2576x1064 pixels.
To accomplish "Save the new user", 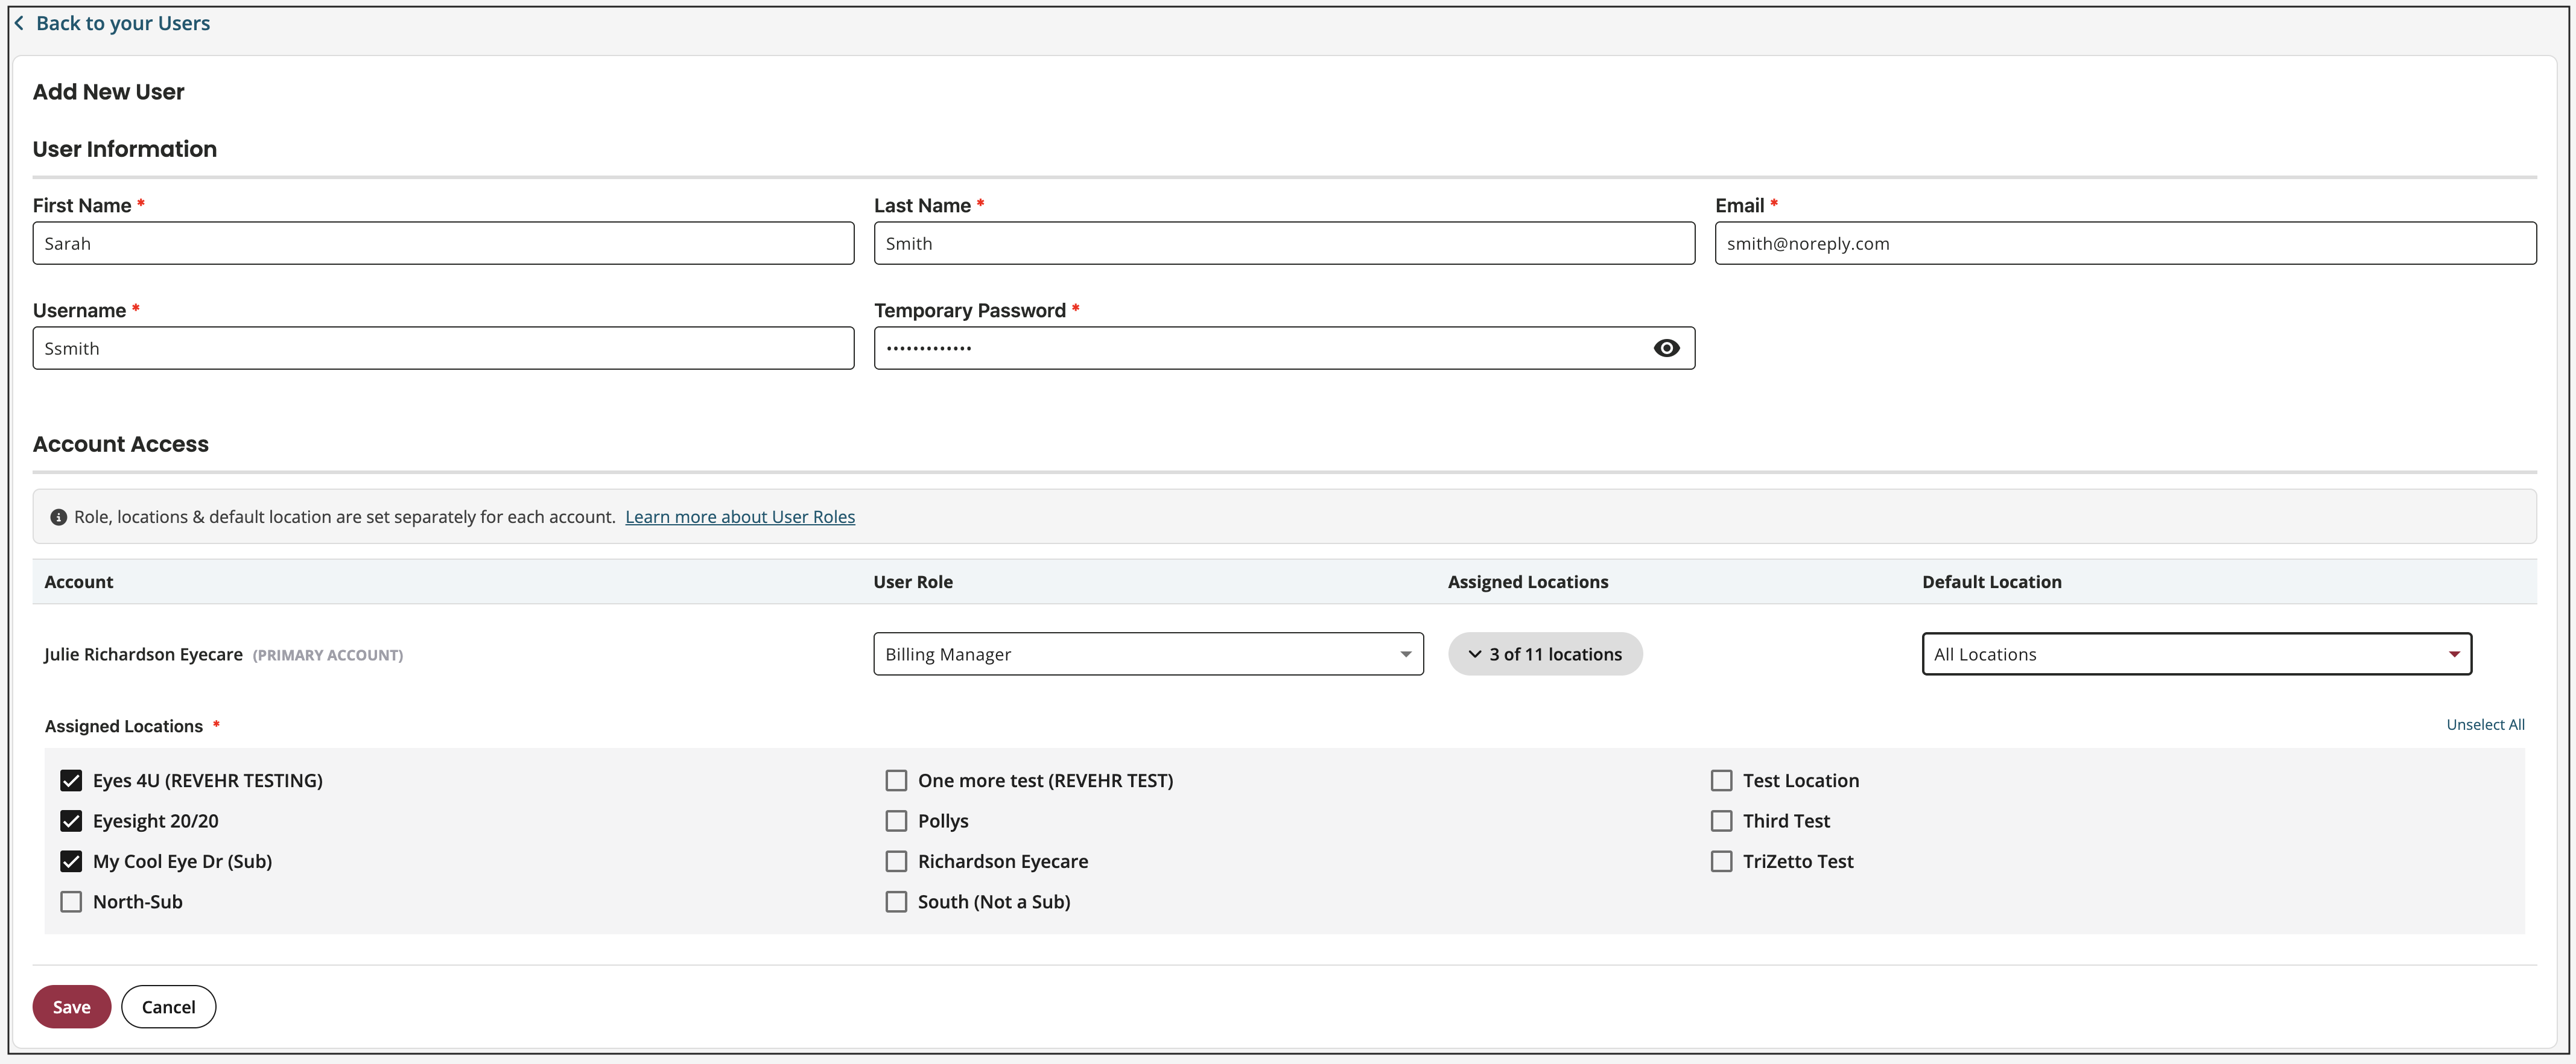I will click(x=72, y=1007).
